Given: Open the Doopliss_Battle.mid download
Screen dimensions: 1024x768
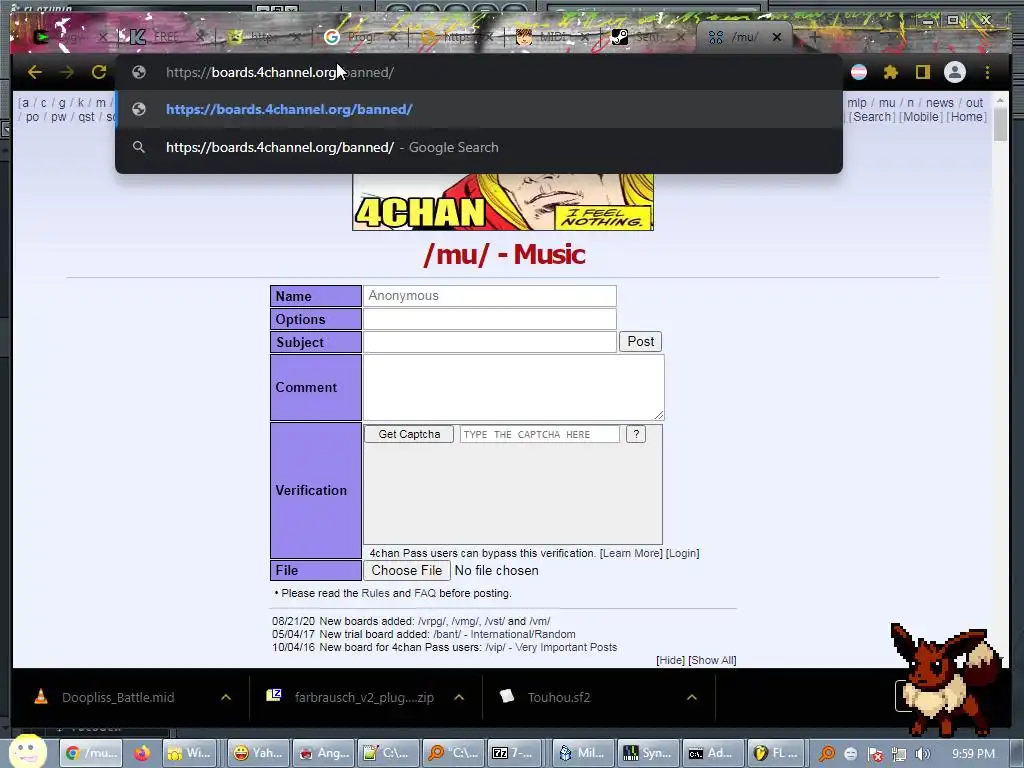Looking at the screenshot, I should click(118, 697).
